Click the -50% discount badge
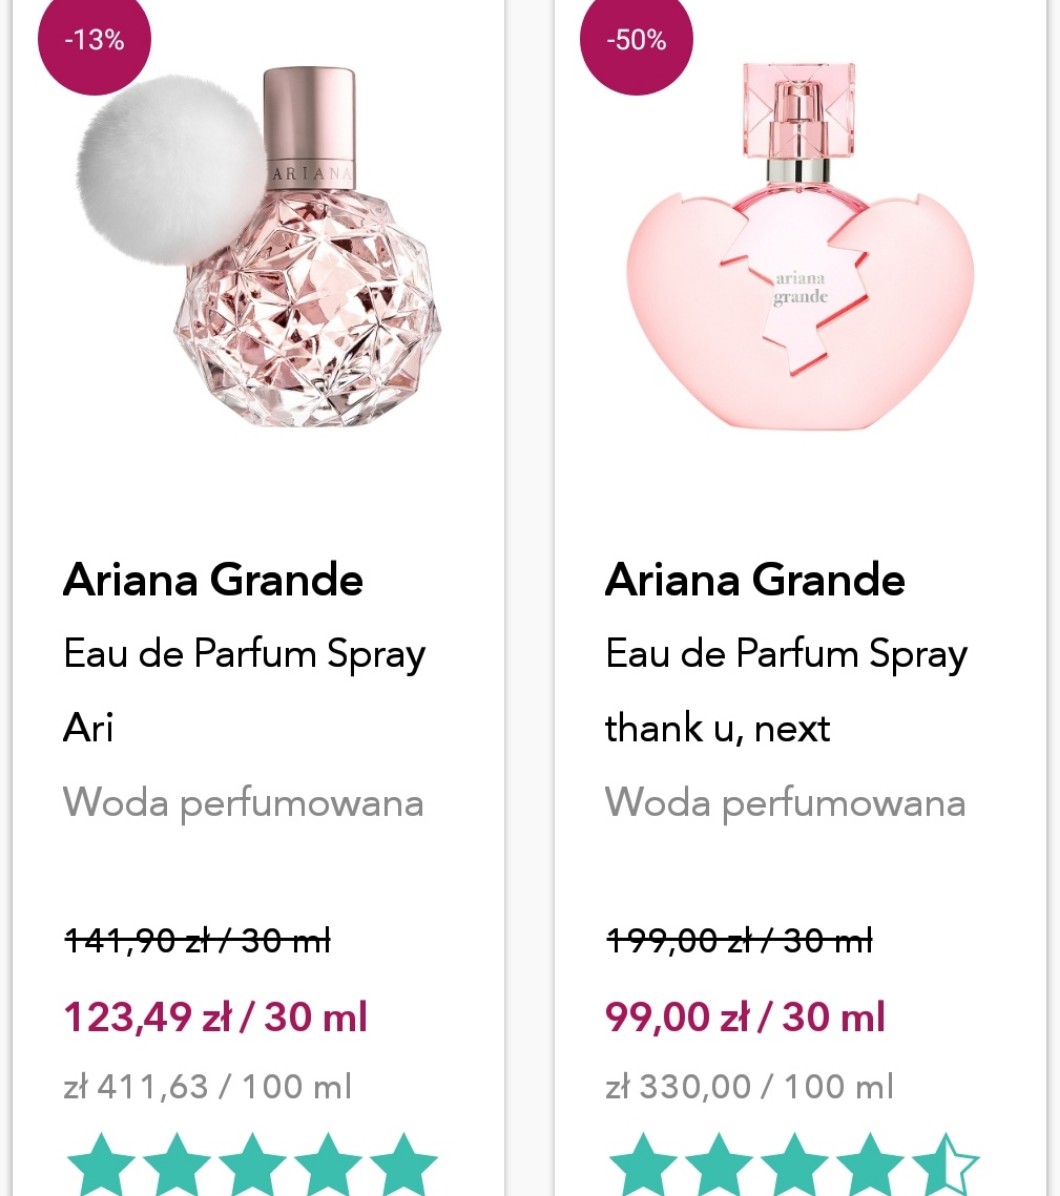Screen dimensions: 1060x1196 pos(636,40)
